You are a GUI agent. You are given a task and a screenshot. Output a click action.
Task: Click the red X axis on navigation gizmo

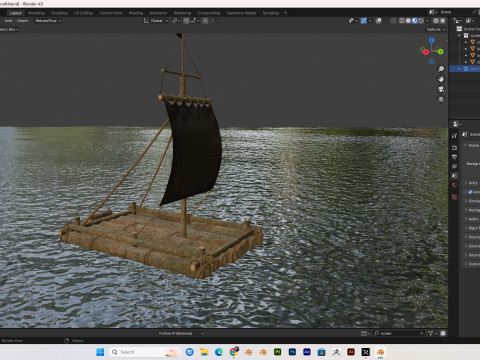pyautogui.click(x=425, y=52)
